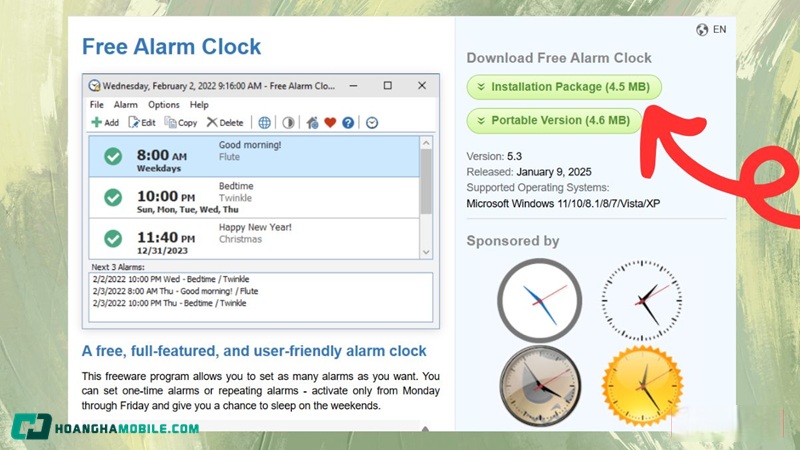Click the Copy alarm toolbar icon

tap(181, 123)
